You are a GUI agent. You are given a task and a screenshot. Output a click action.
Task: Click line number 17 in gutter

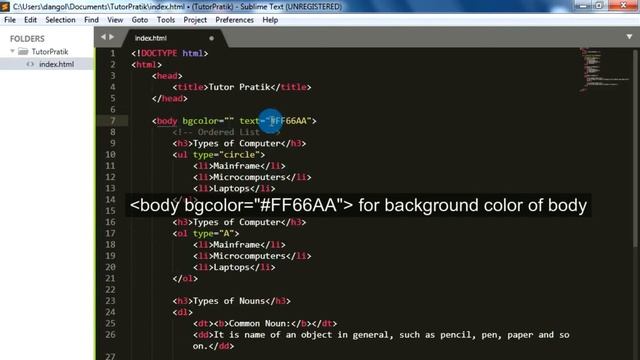pyautogui.click(x=110, y=233)
